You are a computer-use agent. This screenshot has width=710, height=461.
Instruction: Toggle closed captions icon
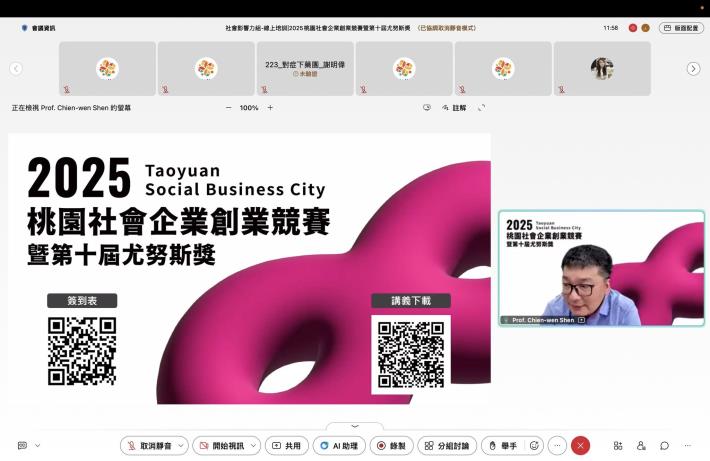[22, 446]
